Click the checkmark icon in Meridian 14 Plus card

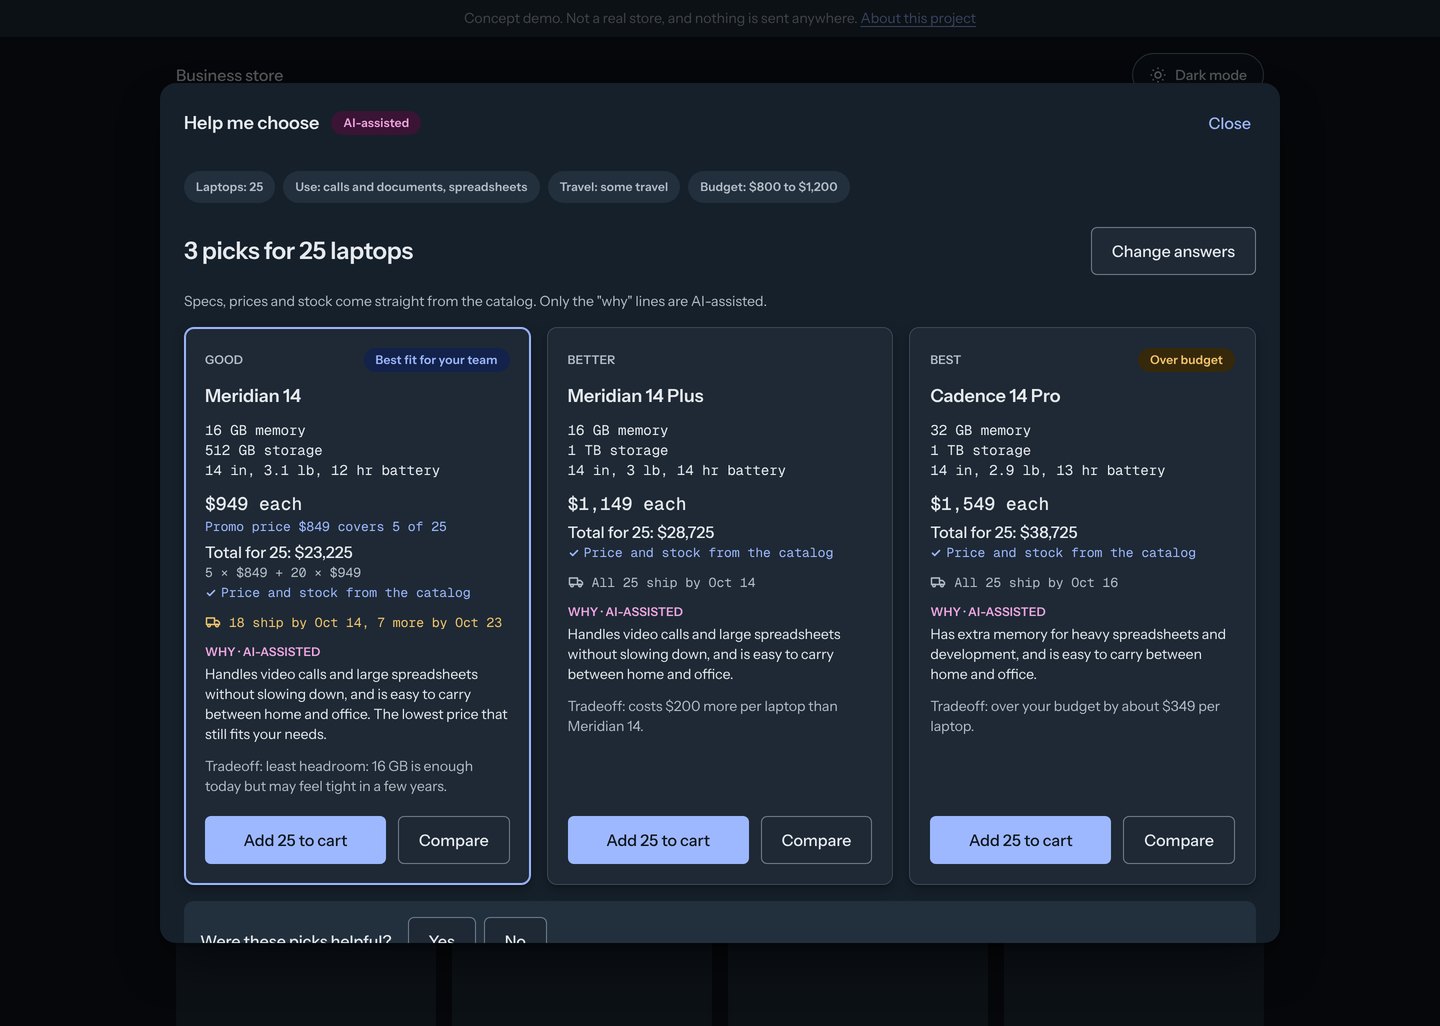573,553
